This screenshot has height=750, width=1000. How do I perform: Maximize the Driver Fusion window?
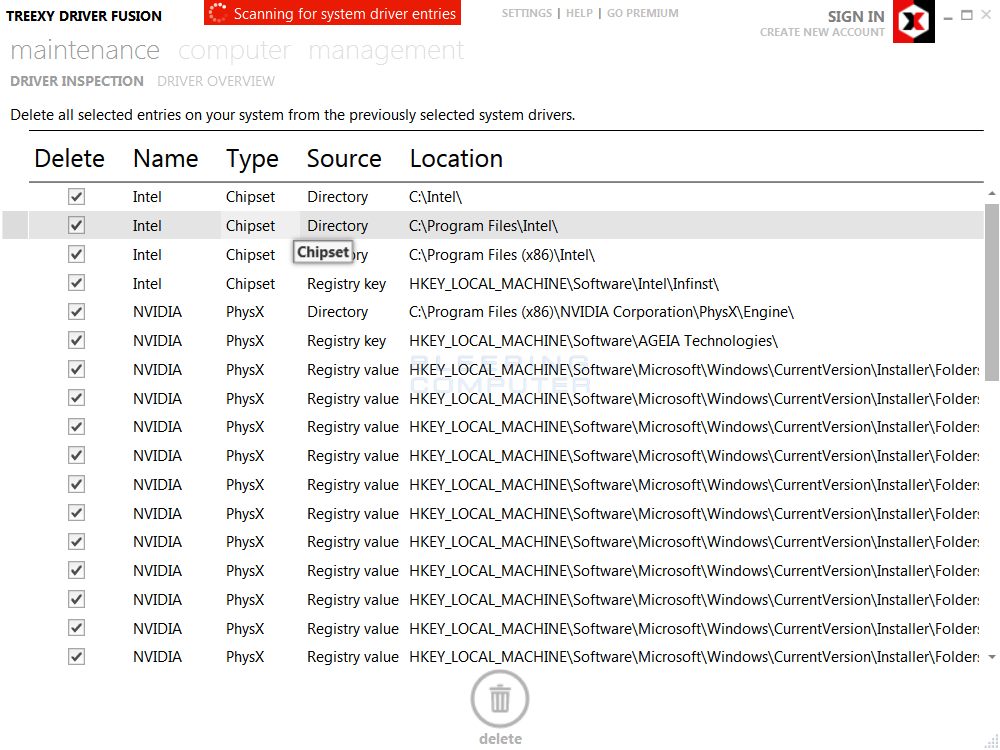(x=967, y=15)
